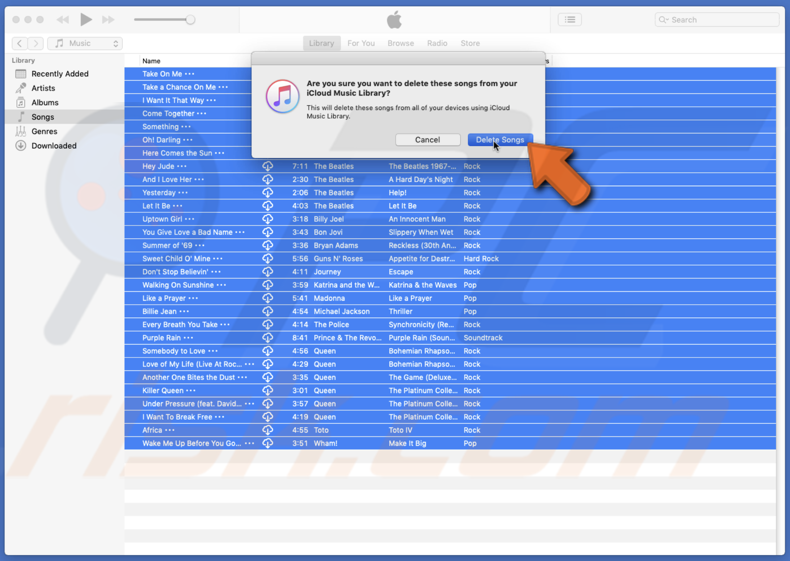The image size is (790, 561).
Task: Open more options dots for Yesterday
Action: point(183,193)
